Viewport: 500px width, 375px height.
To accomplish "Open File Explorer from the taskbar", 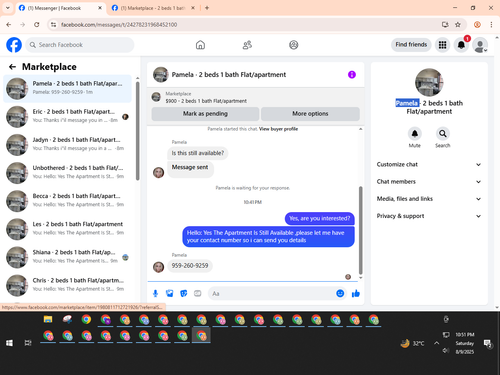I will pos(48,319).
